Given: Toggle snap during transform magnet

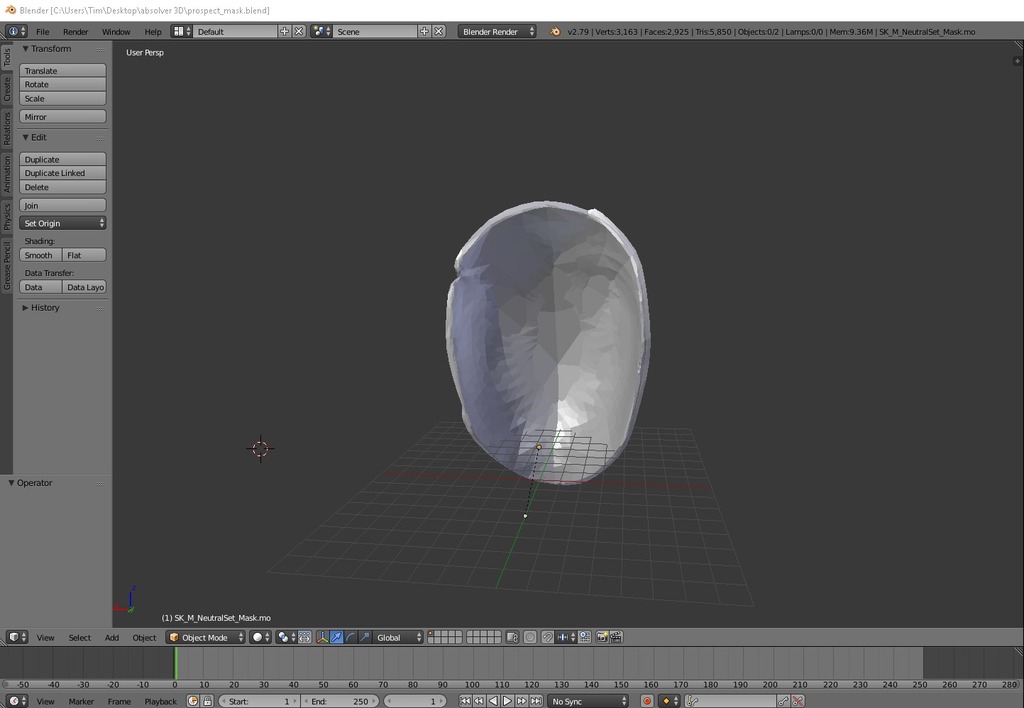Looking at the screenshot, I should [547, 637].
